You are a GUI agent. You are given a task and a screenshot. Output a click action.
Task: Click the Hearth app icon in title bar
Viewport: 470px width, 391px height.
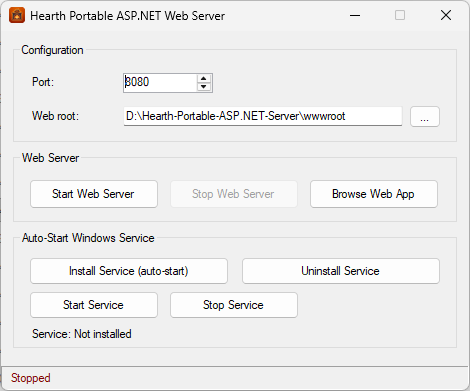click(x=17, y=15)
